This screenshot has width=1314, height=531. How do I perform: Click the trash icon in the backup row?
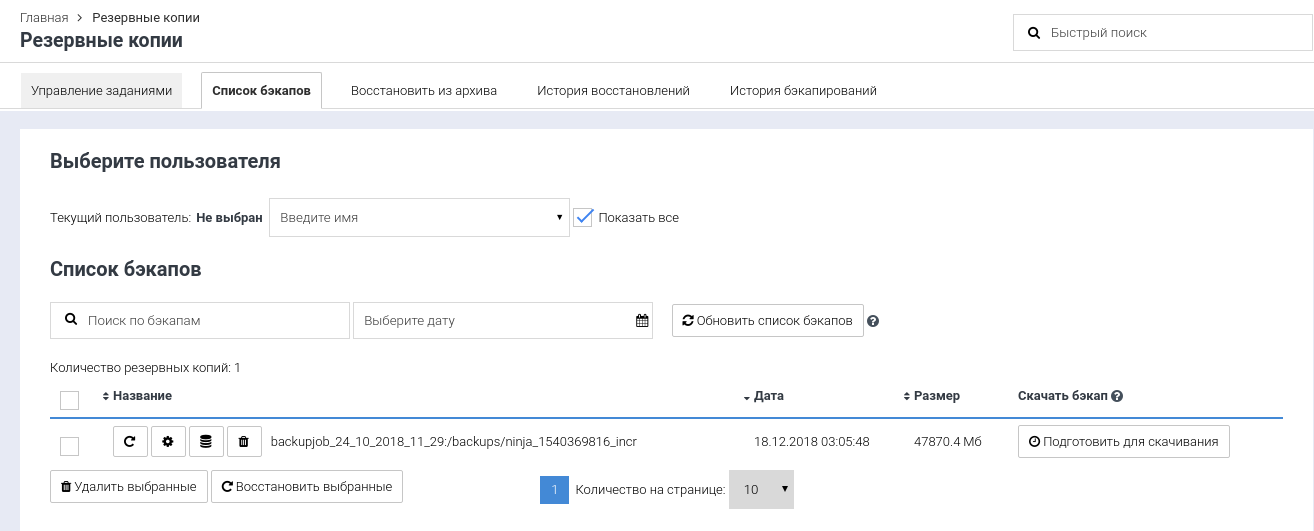[x=244, y=441]
